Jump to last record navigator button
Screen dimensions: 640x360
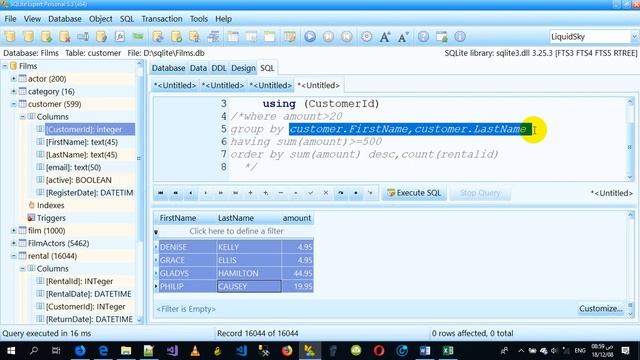(x=236, y=193)
